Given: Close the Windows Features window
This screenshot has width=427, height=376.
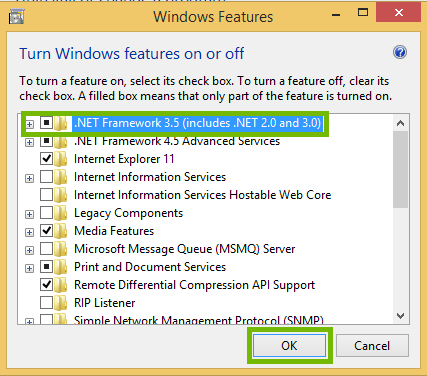Looking at the screenshot, I should (398, 13).
